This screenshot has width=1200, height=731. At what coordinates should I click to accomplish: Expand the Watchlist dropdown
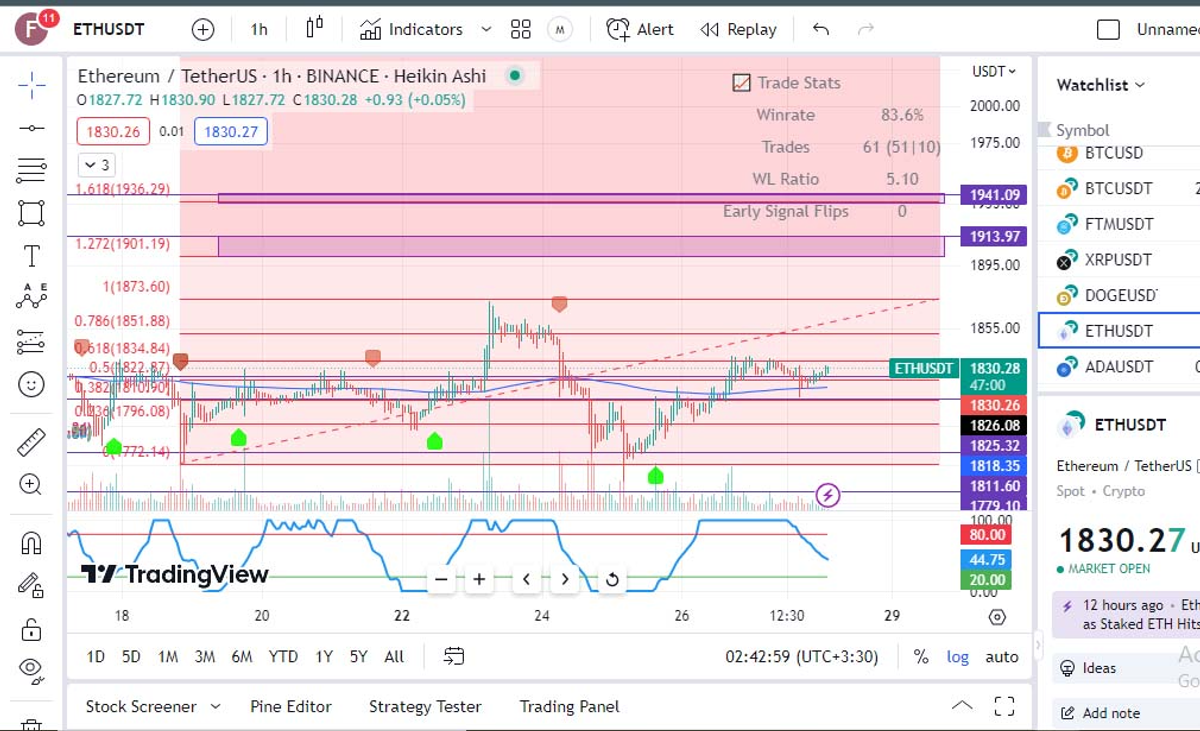(1100, 85)
